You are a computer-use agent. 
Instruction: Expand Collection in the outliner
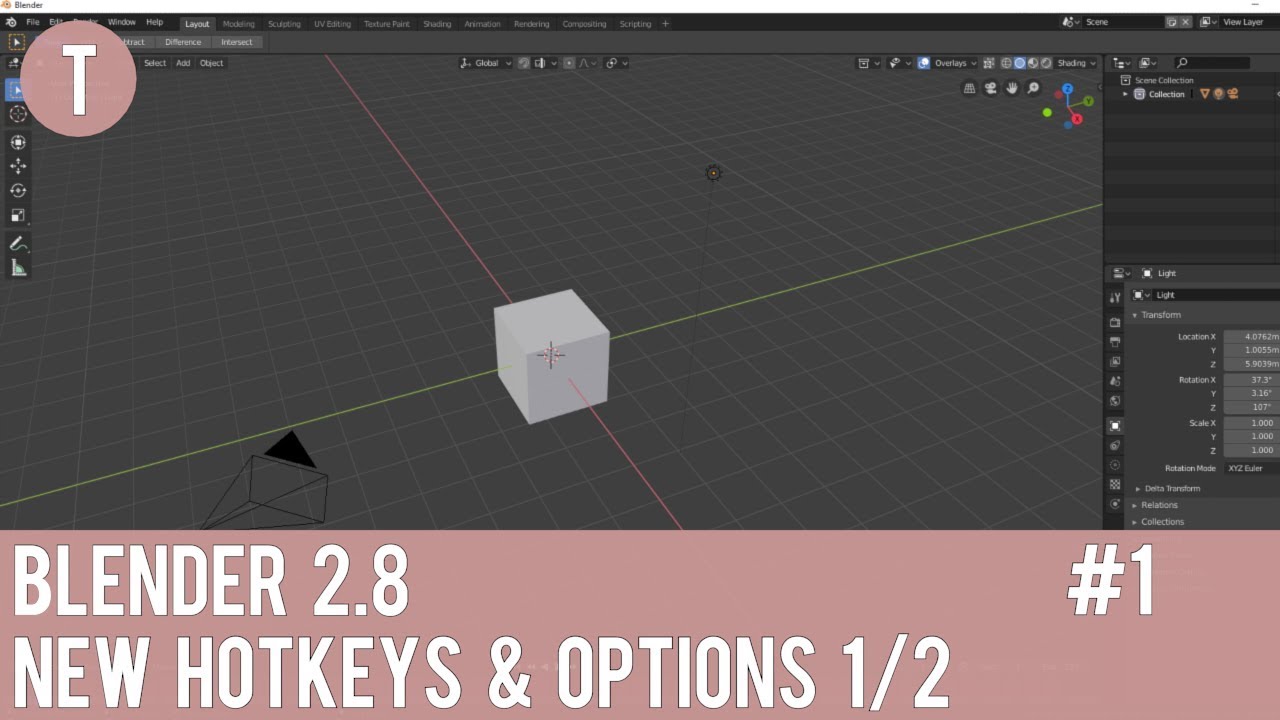[1126, 94]
